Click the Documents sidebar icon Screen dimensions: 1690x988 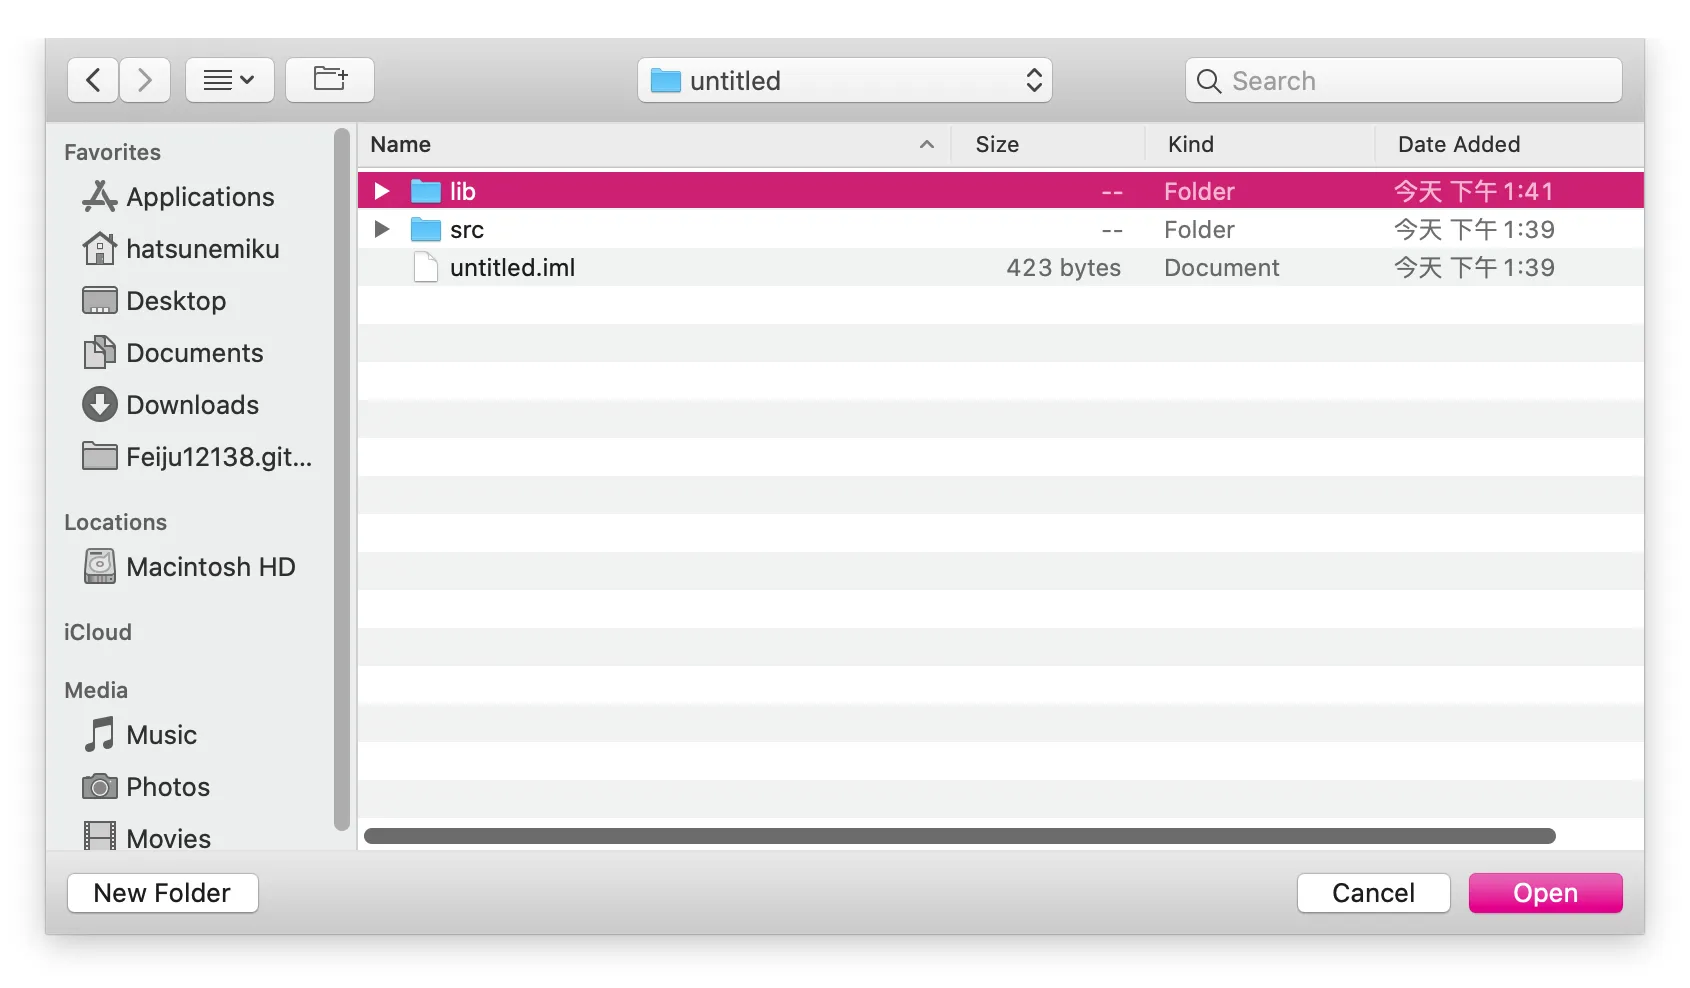click(99, 352)
